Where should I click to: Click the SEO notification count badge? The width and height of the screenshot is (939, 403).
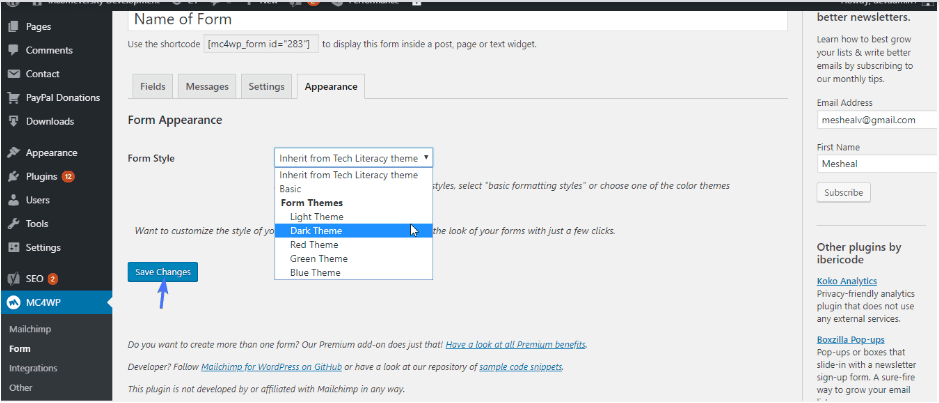coord(53,279)
